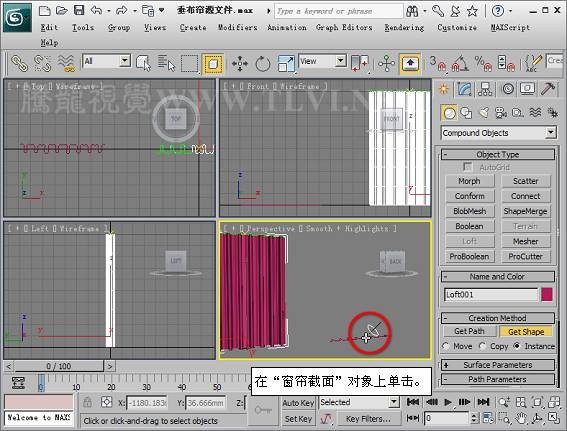This screenshot has width=567, height=431.
Task: Open the Modifiers menu
Action: [238, 27]
